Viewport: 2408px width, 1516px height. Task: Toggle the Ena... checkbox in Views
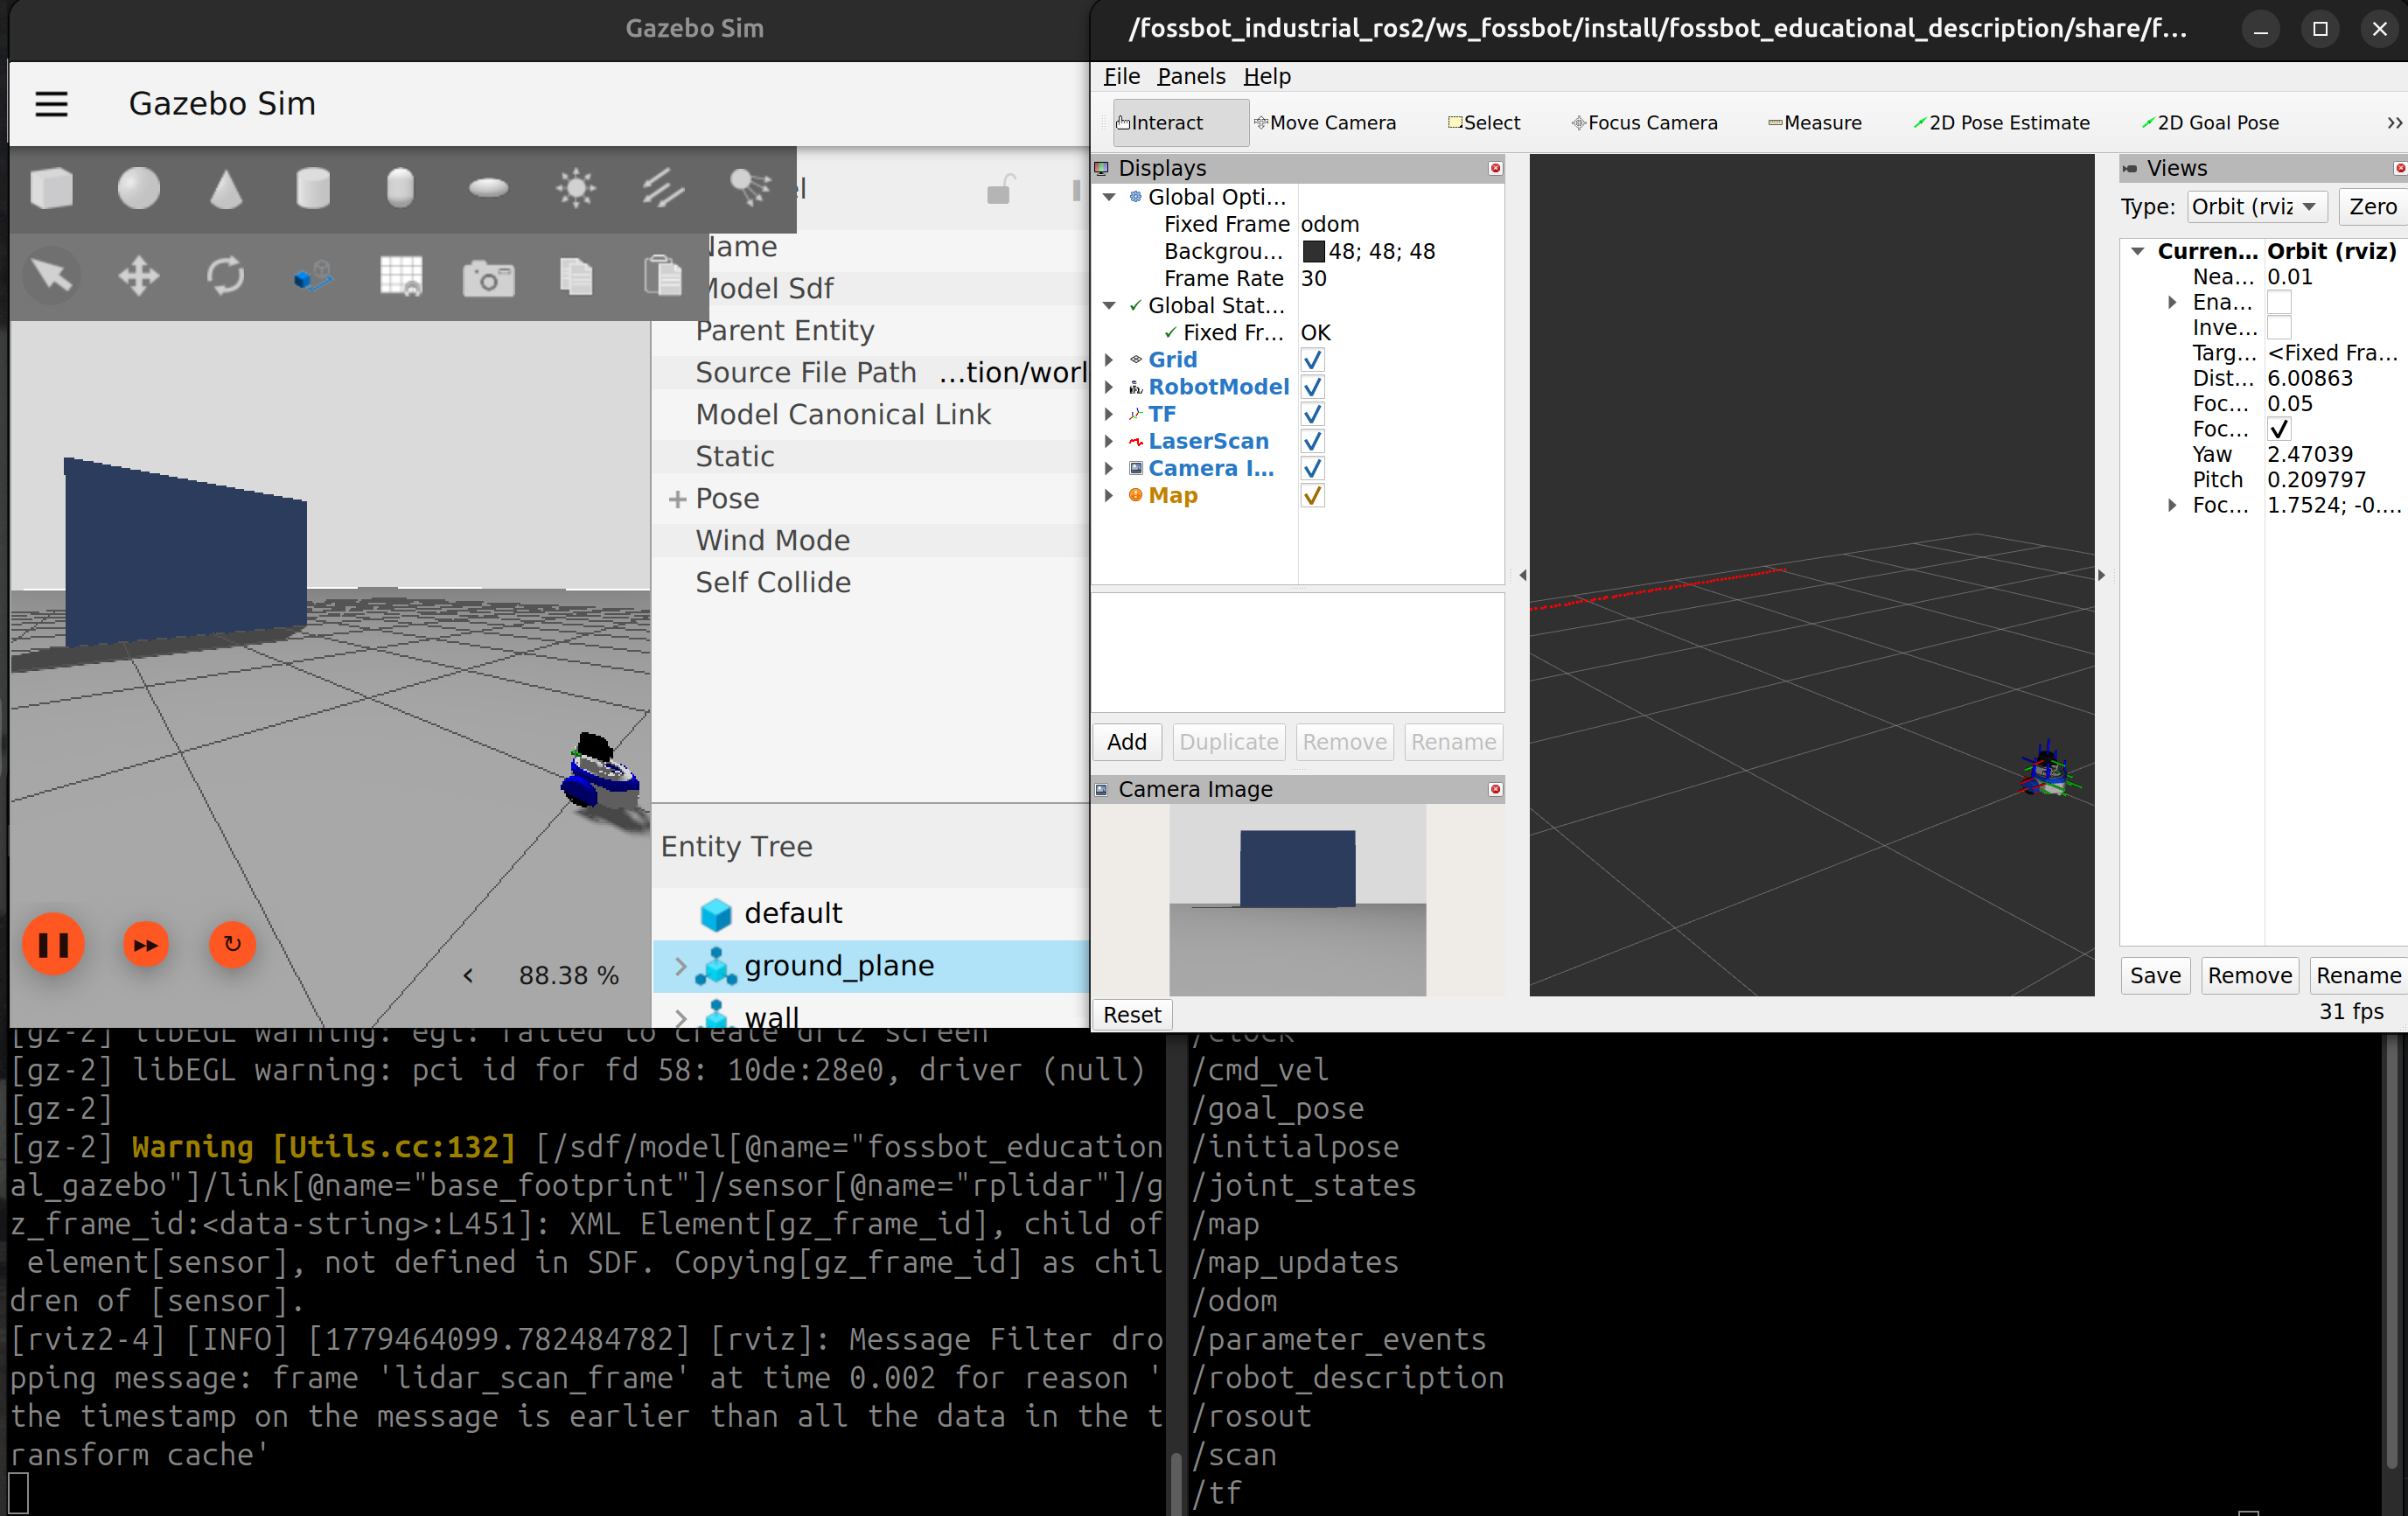coord(2278,302)
